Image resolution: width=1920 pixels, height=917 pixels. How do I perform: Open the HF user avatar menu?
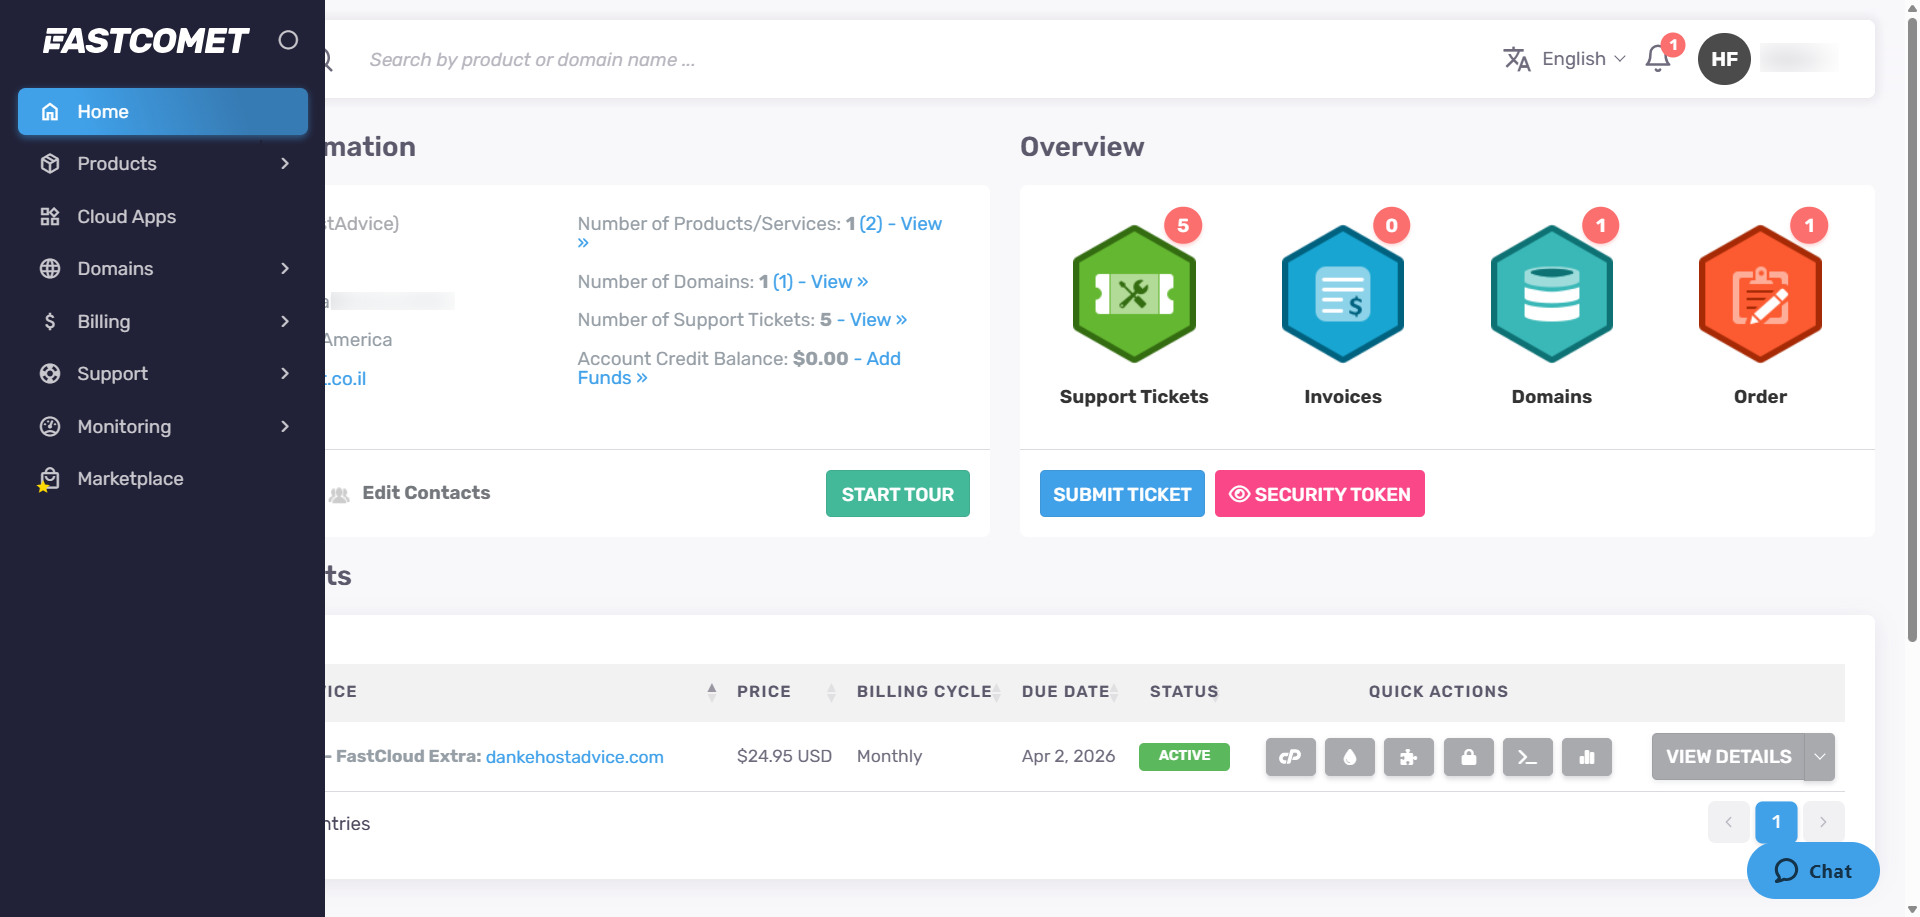pos(1724,59)
